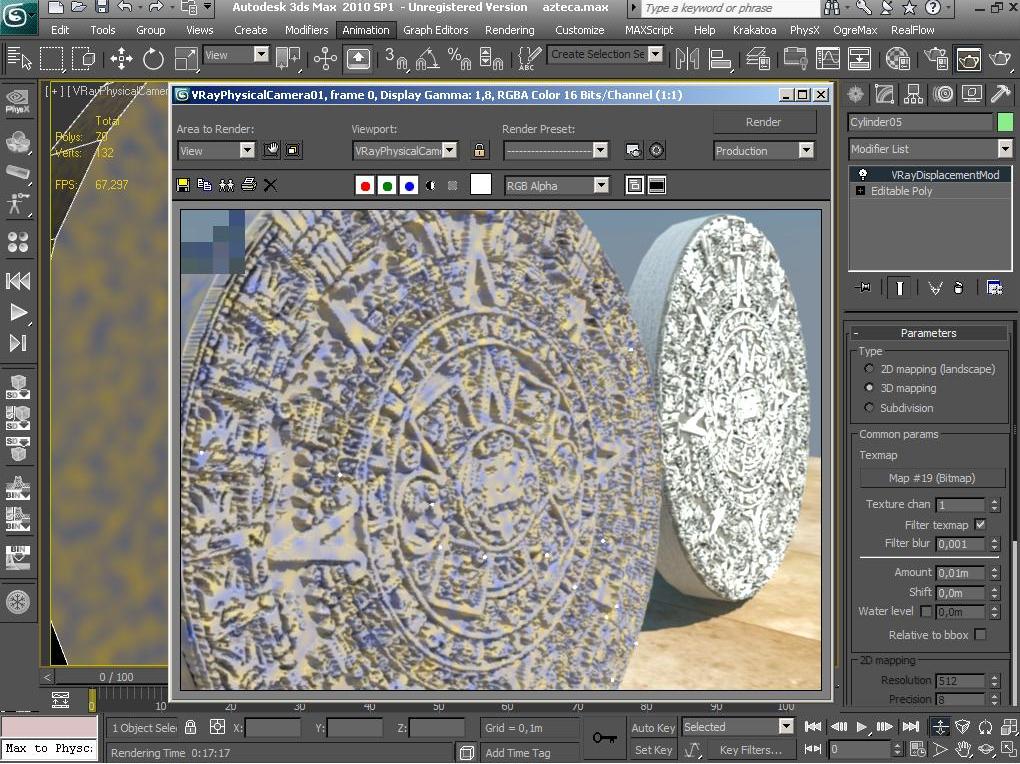Toggle the green channel display
The width and height of the screenshot is (1020, 764).
pos(387,186)
